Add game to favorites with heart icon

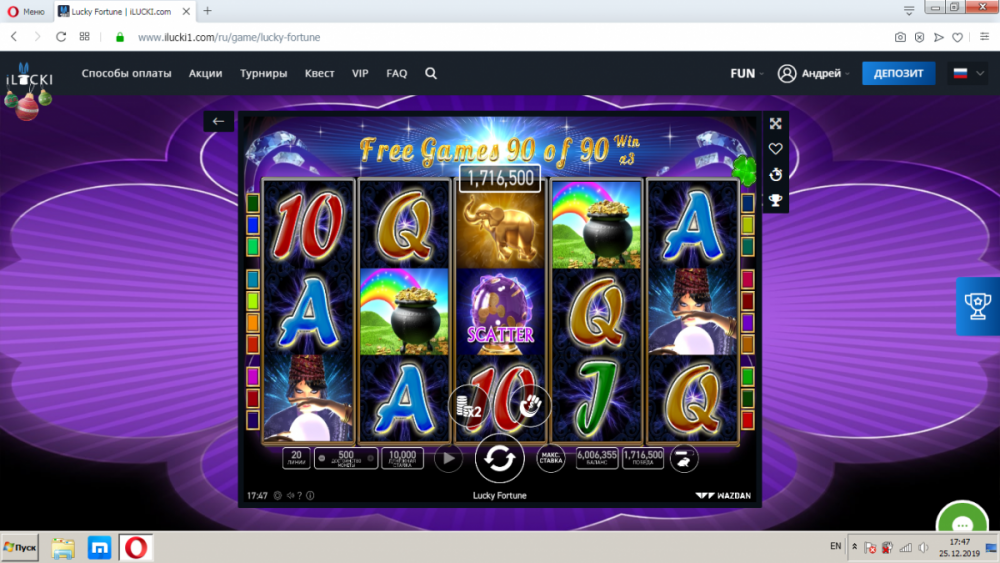click(776, 149)
